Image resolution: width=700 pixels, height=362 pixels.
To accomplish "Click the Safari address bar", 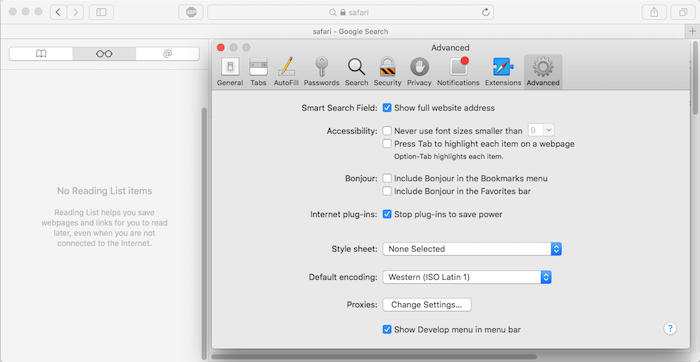I will coord(350,12).
